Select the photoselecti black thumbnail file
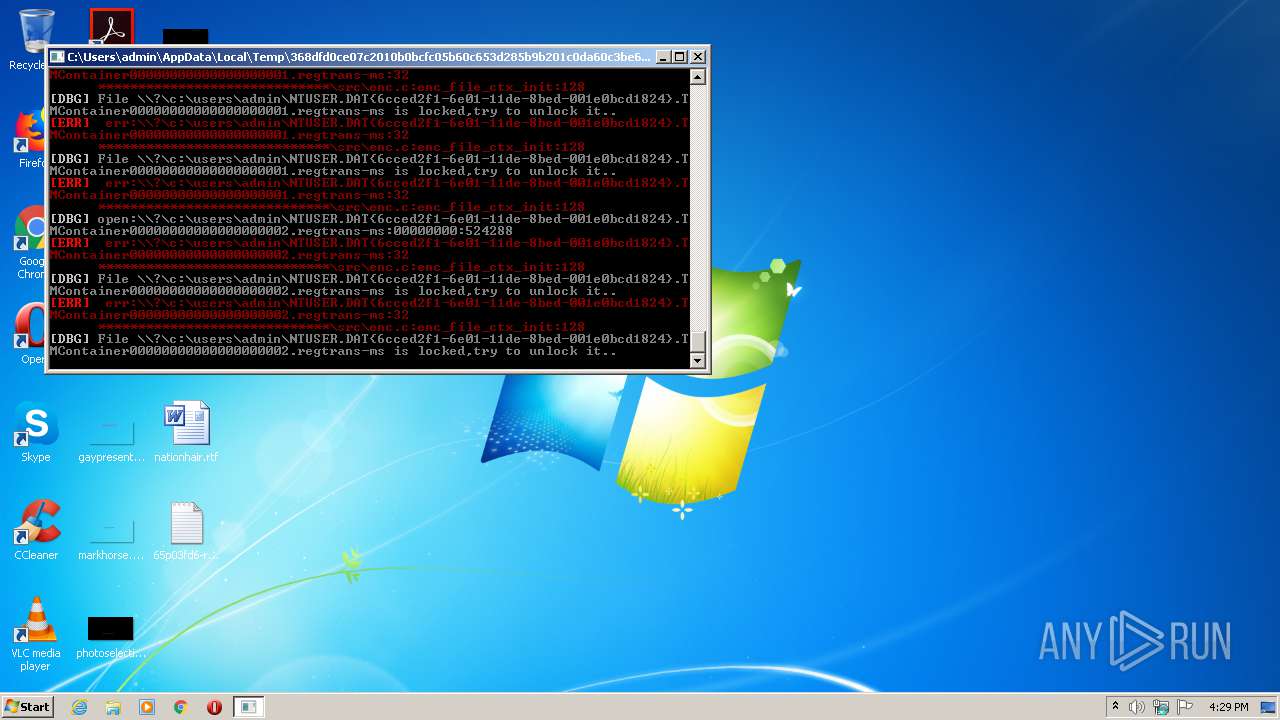The height and width of the screenshot is (720, 1280). point(111,638)
